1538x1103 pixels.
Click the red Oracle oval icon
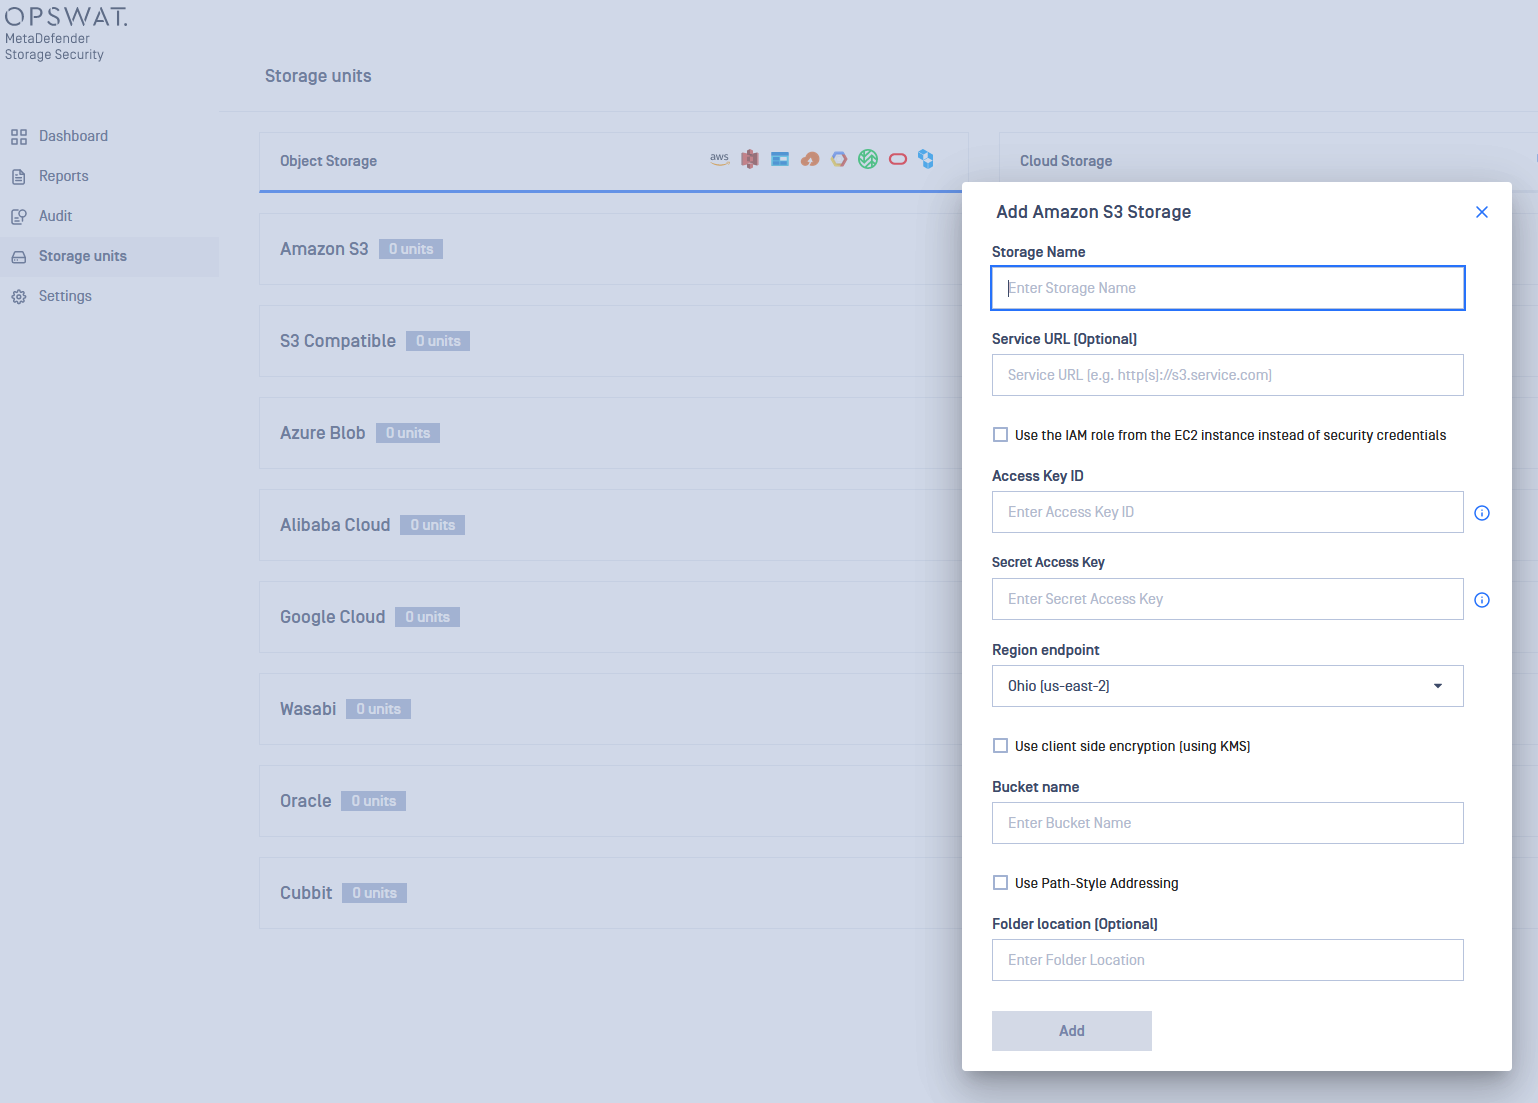click(x=898, y=159)
